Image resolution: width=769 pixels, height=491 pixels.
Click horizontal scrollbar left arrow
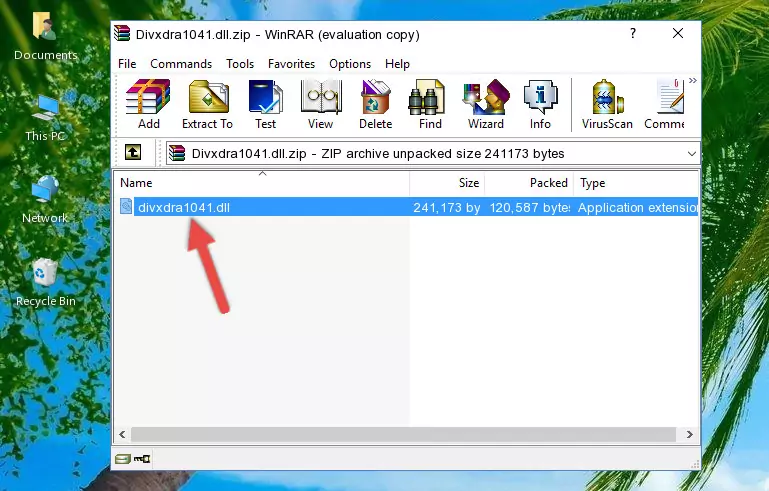pyautogui.click(x=122, y=435)
